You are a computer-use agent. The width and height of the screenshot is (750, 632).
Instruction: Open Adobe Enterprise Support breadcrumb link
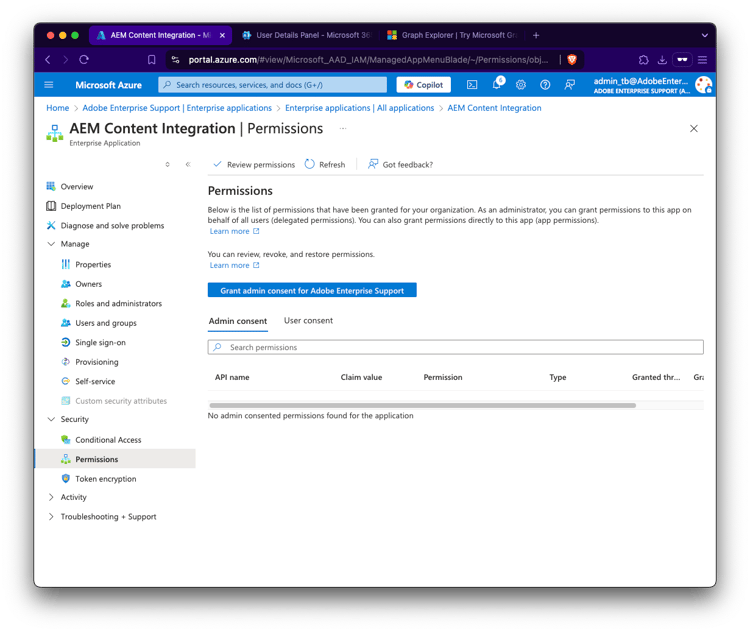177,108
